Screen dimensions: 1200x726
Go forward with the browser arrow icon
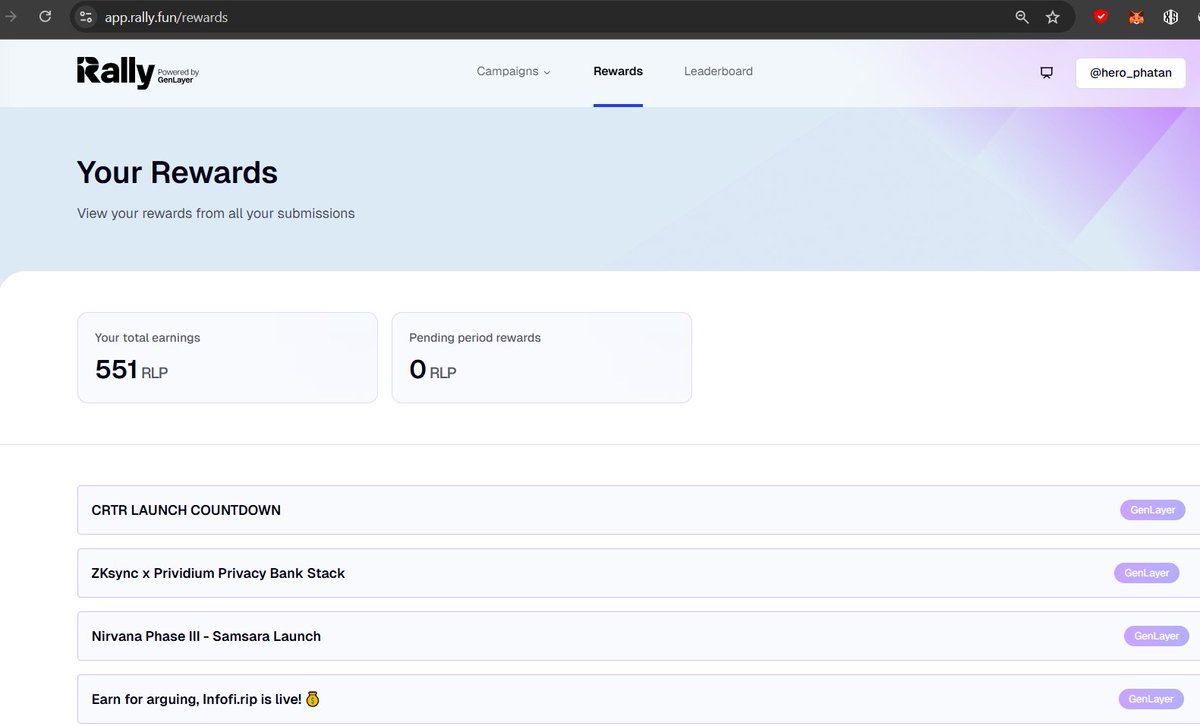tap(11, 17)
